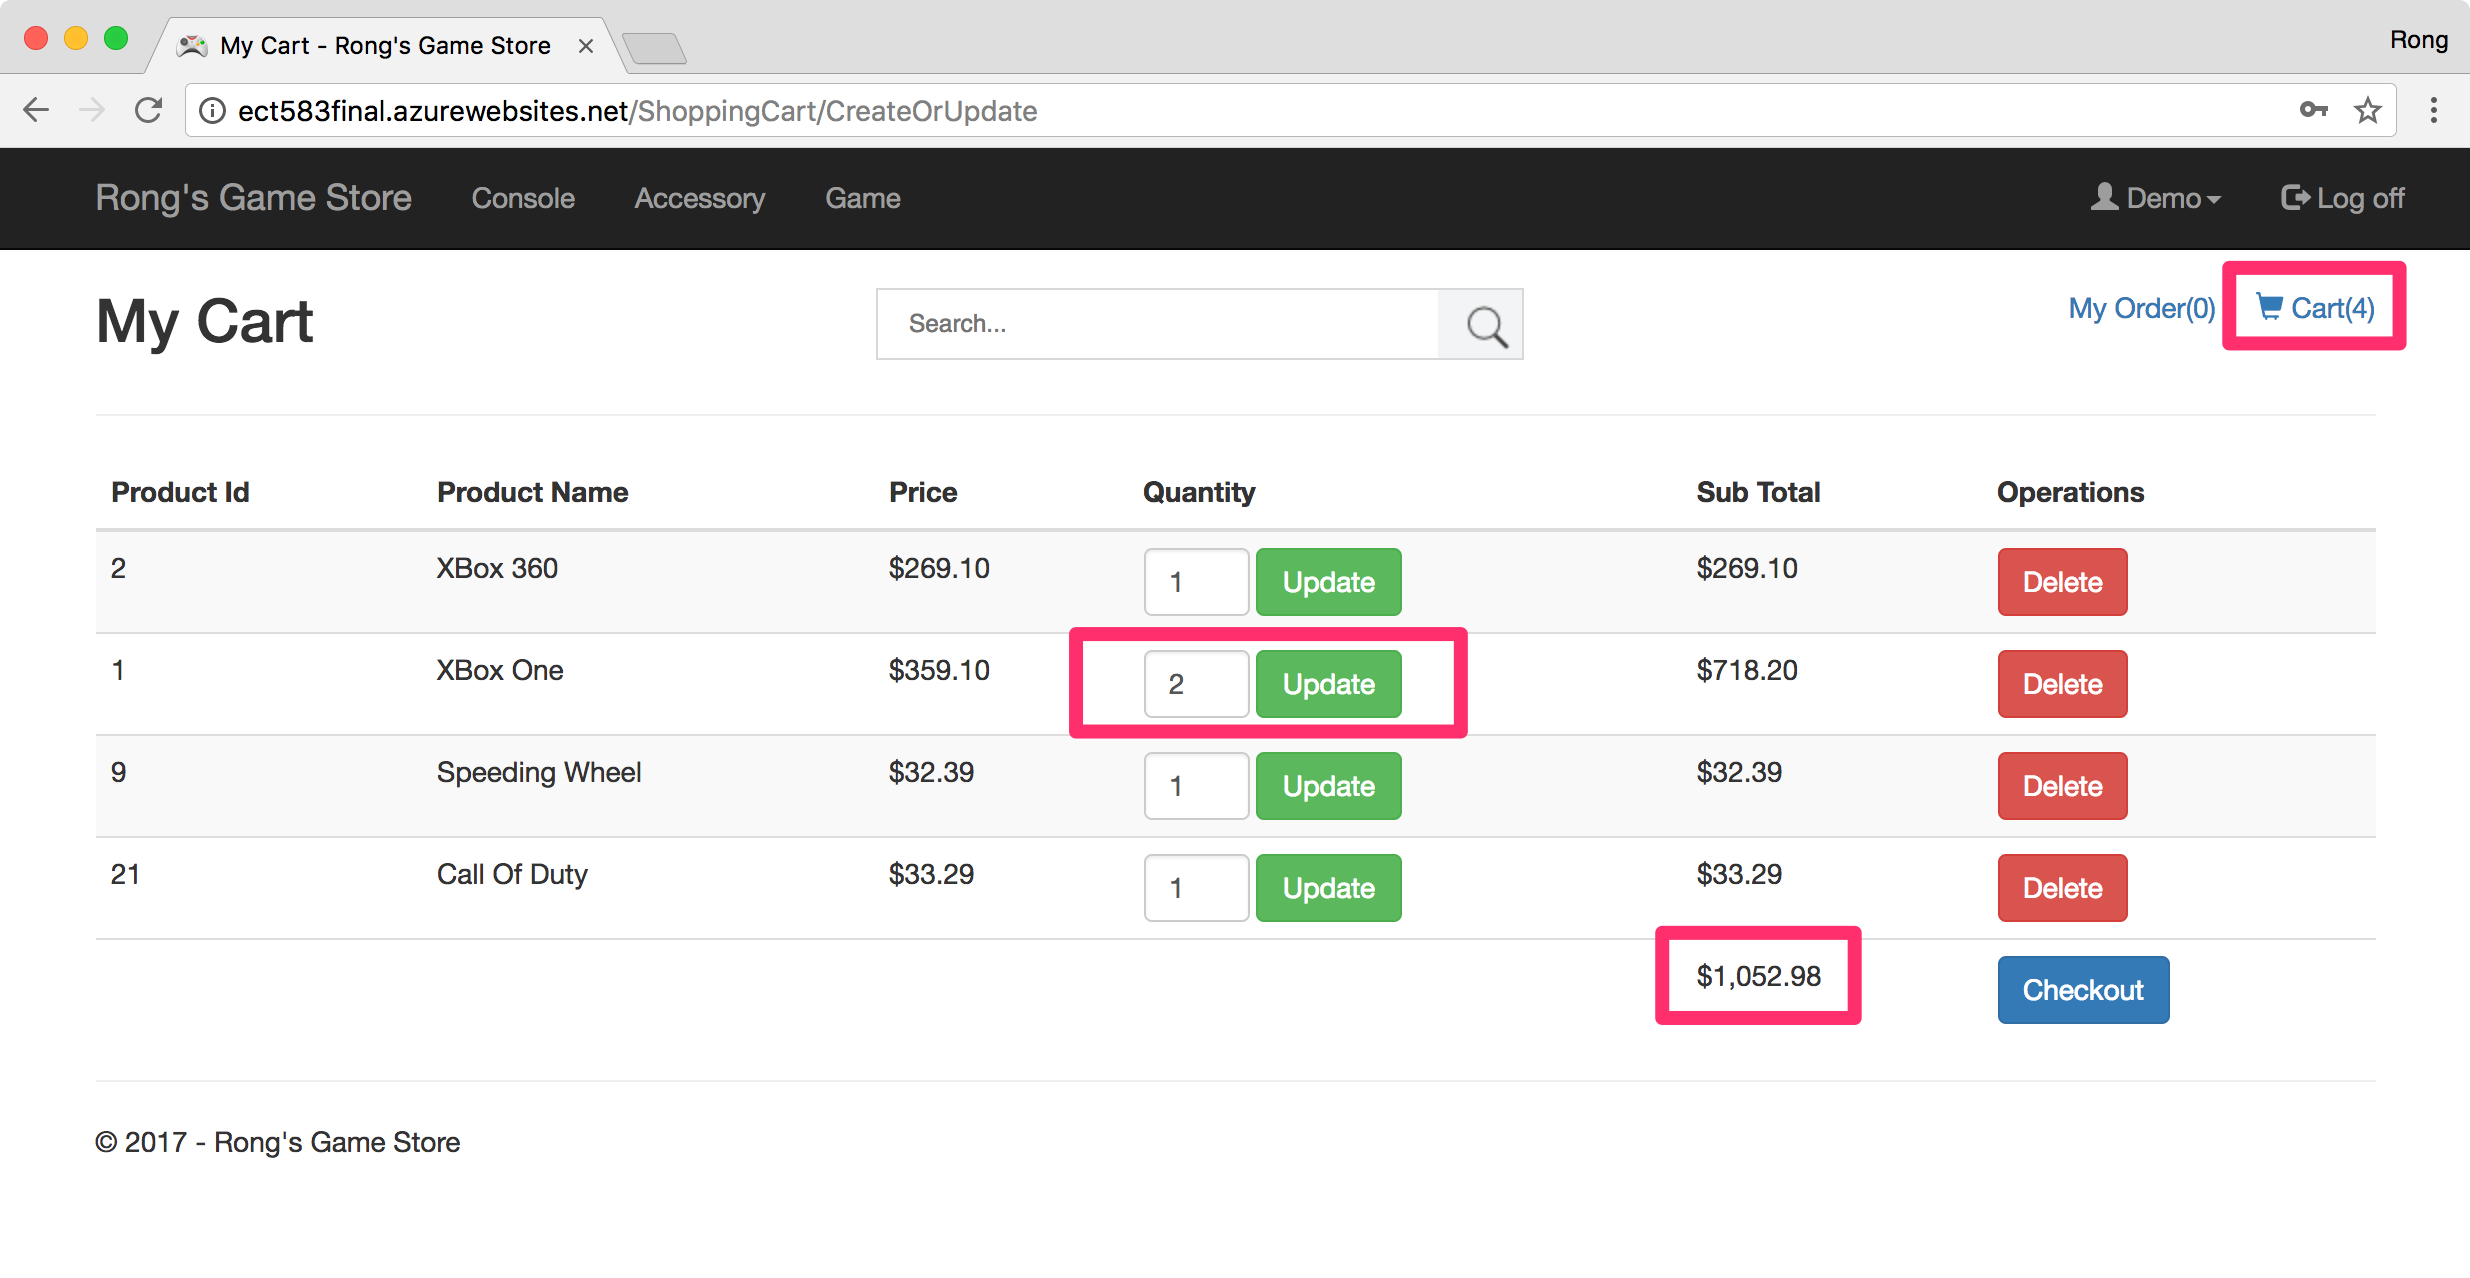The width and height of the screenshot is (2470, 1278).
Task: Click quantity field for Speeding Wheel
Action: pyautogui.click(x=1196, y=786)
